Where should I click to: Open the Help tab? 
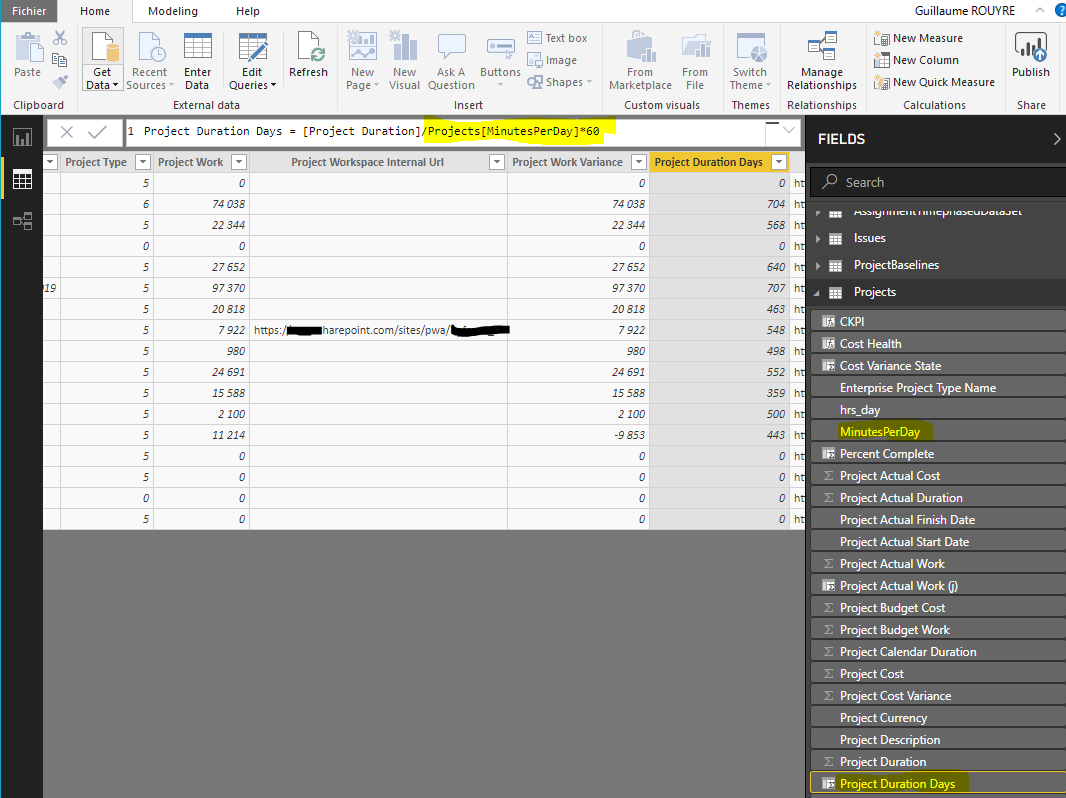tap(247, 11)
